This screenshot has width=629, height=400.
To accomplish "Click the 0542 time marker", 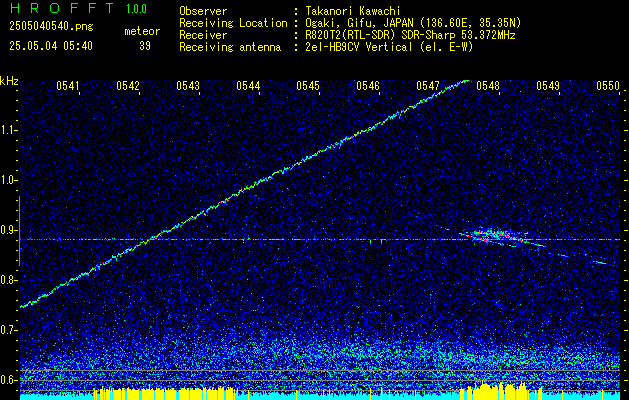I will coord(128,86).
